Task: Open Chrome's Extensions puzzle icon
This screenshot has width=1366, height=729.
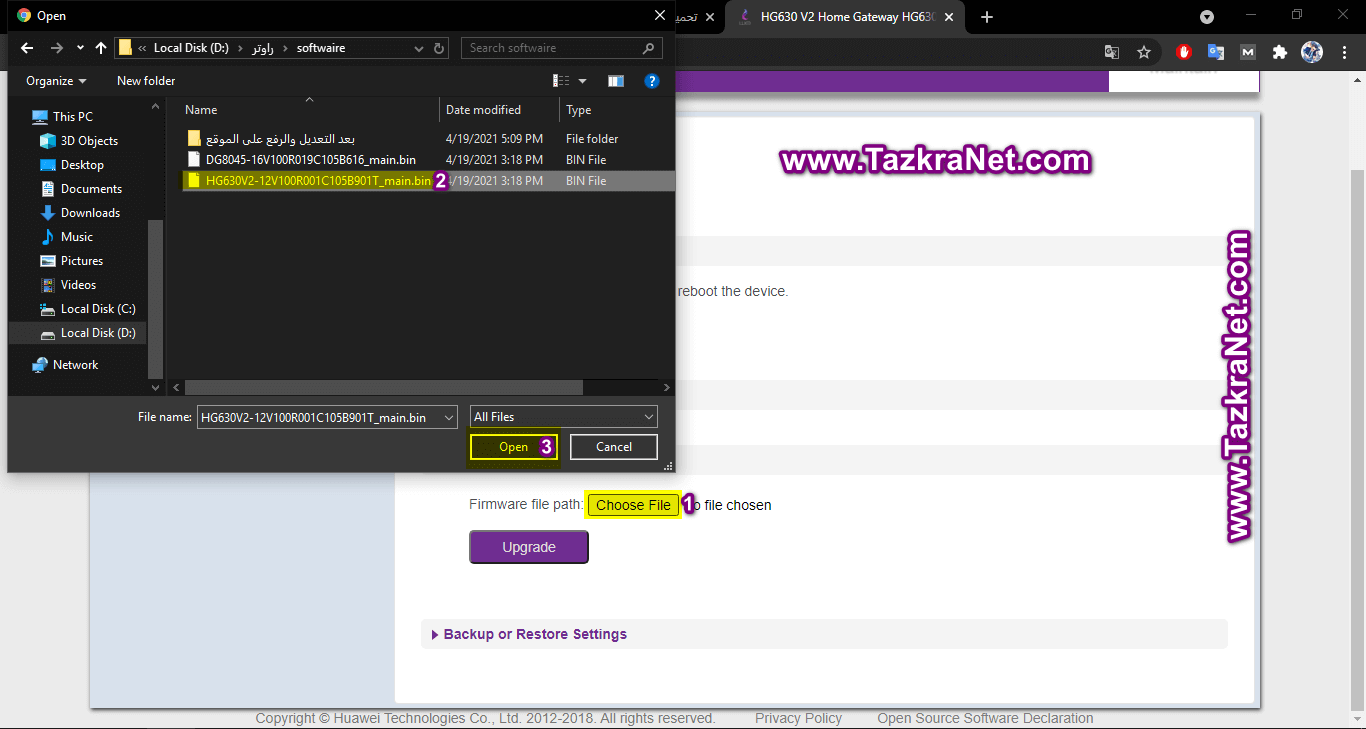Action: [1280, 52]
